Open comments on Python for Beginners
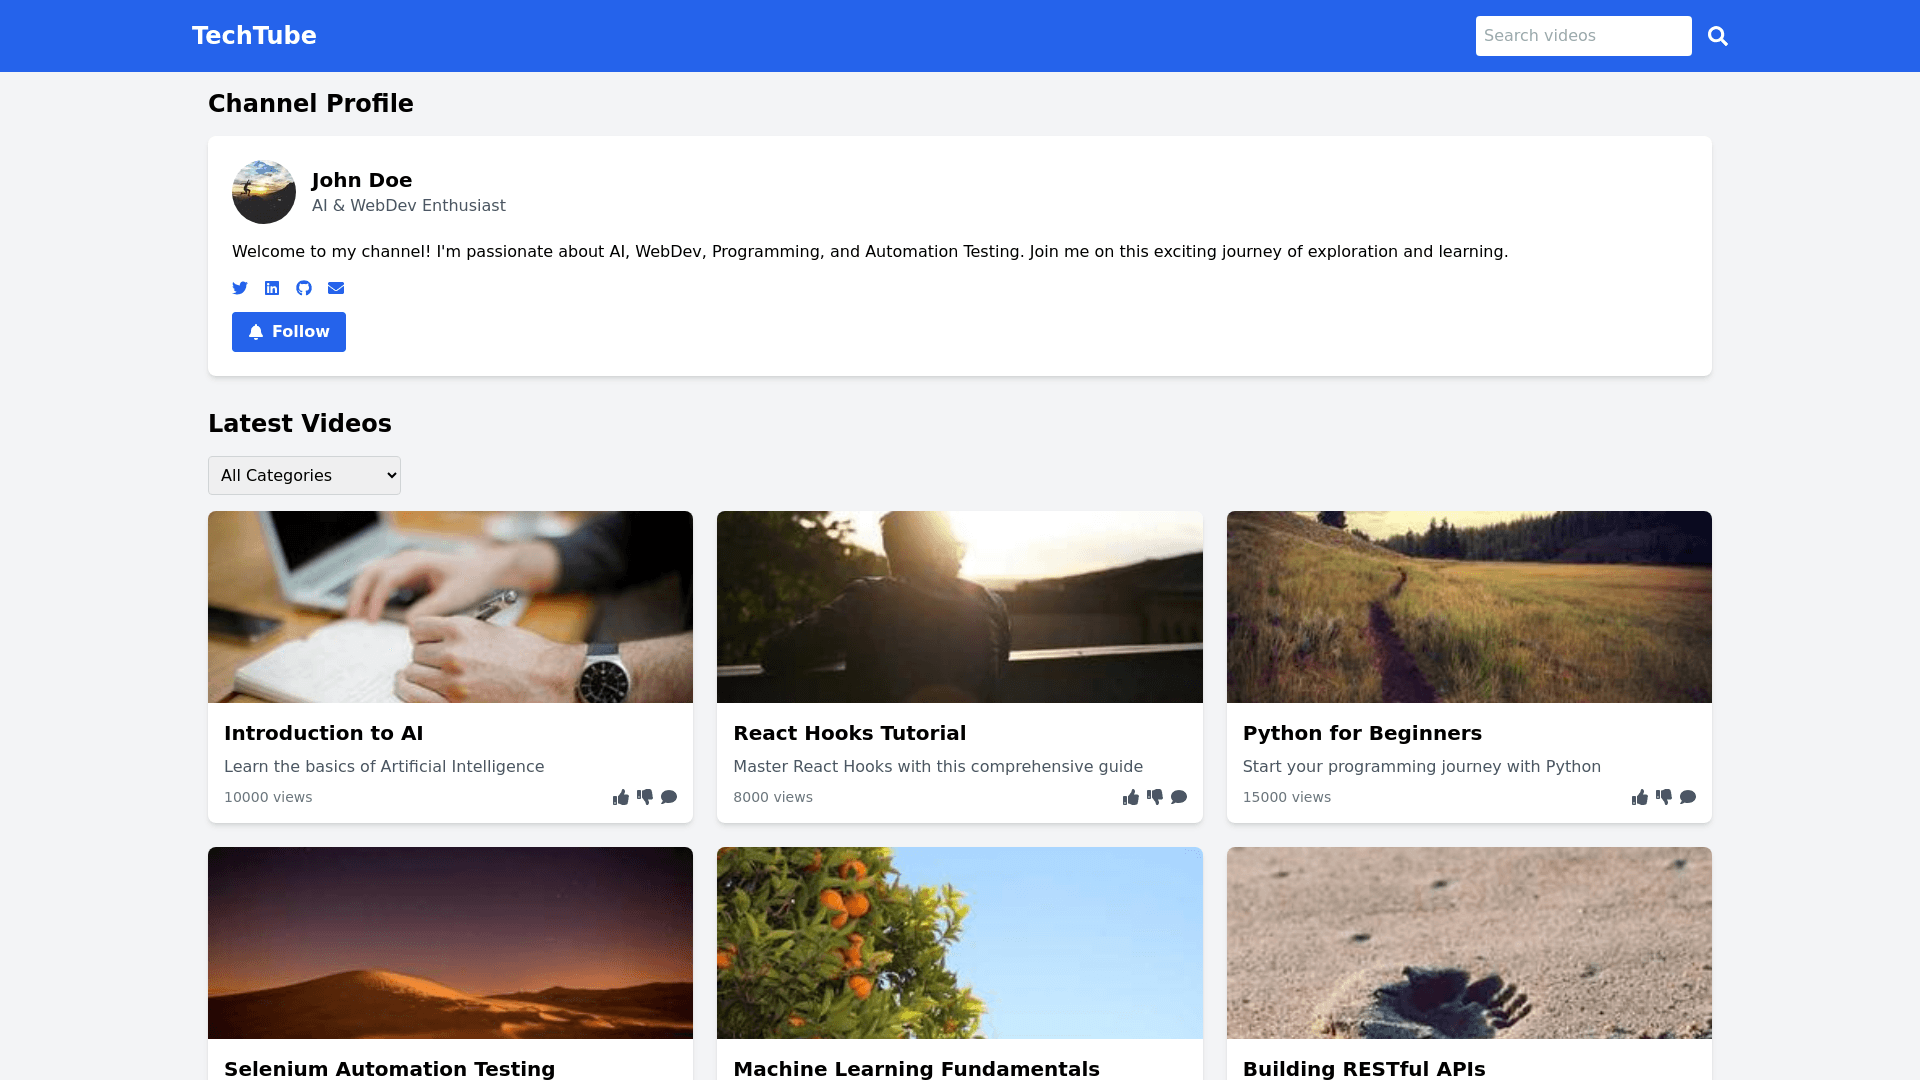Screen dimensions: 1920x1080 1688,797
